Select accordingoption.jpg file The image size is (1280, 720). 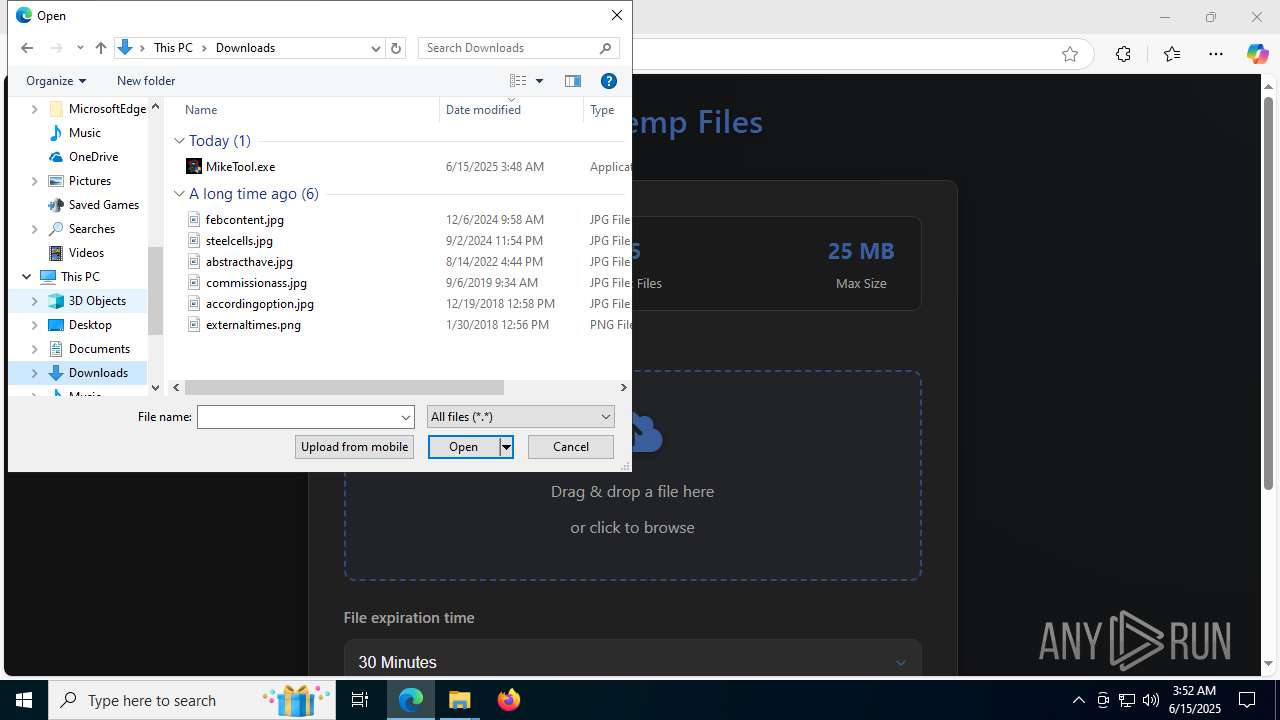260,304
